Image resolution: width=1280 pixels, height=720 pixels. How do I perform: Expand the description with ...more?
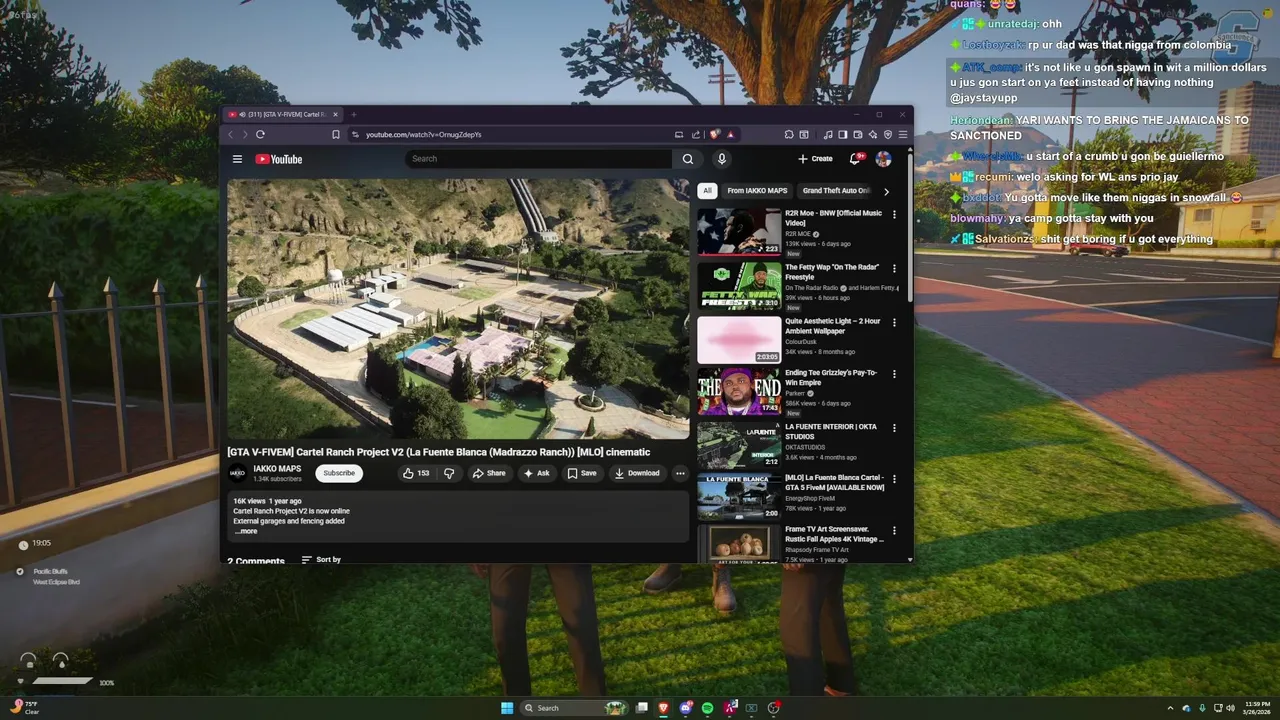click(246, 531)
